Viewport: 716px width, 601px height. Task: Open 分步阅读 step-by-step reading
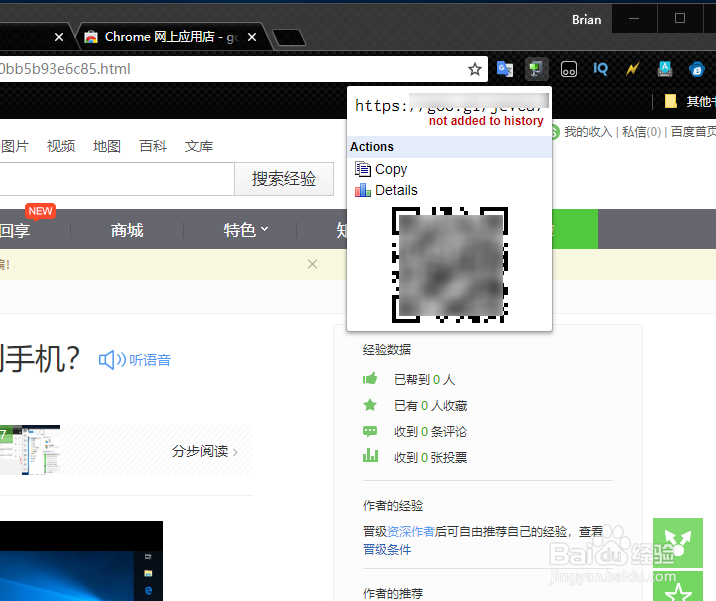(x=205, y=451)
